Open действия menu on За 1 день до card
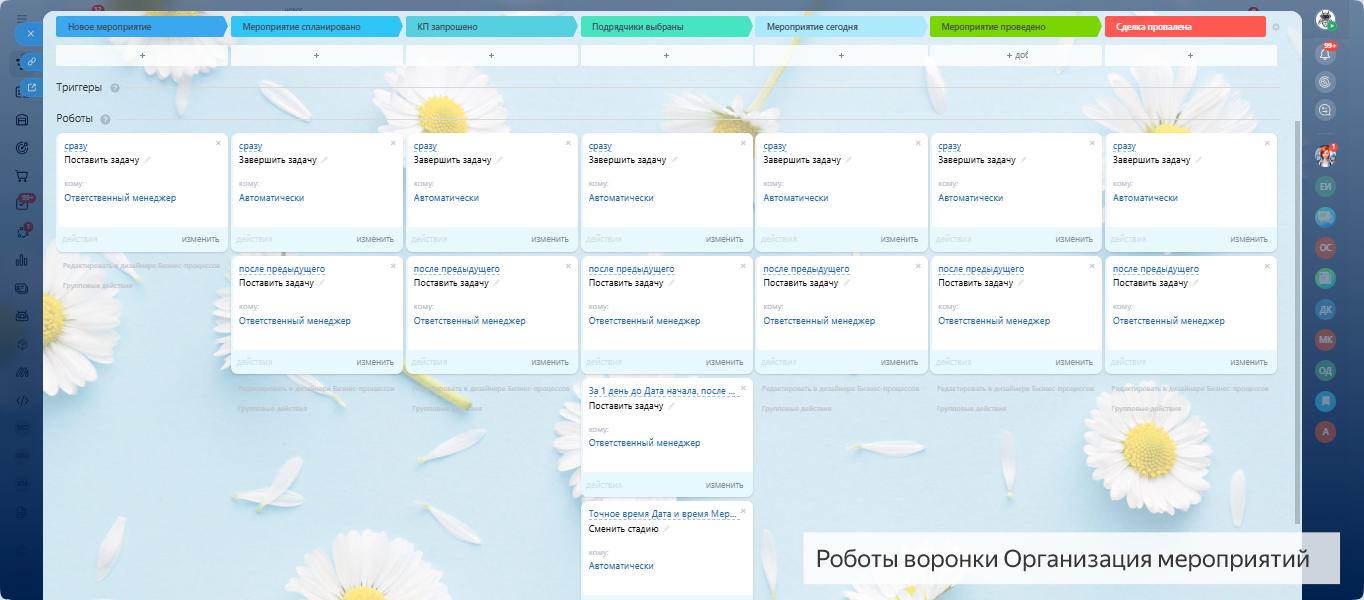 coord(604,485)
